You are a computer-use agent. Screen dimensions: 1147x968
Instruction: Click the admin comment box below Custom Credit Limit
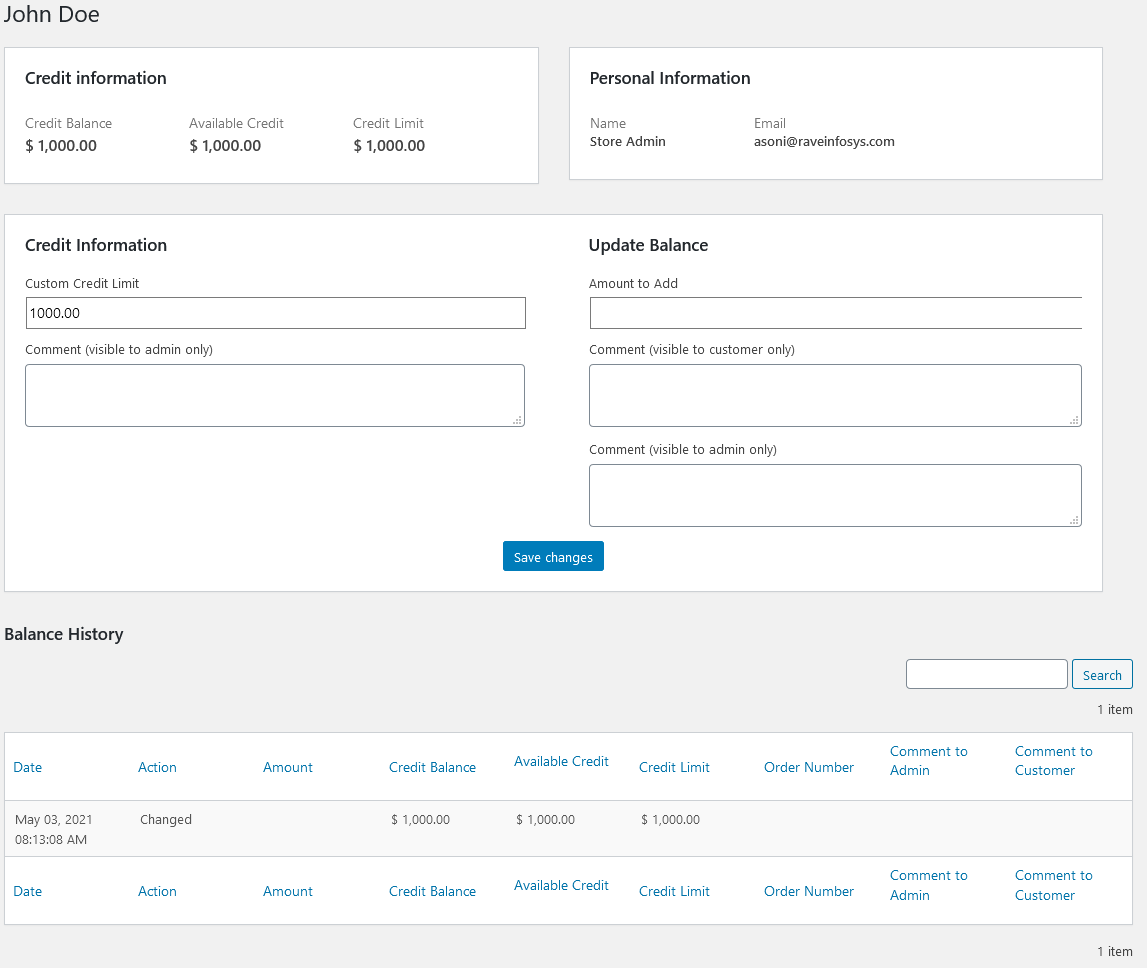pos(275,395)
